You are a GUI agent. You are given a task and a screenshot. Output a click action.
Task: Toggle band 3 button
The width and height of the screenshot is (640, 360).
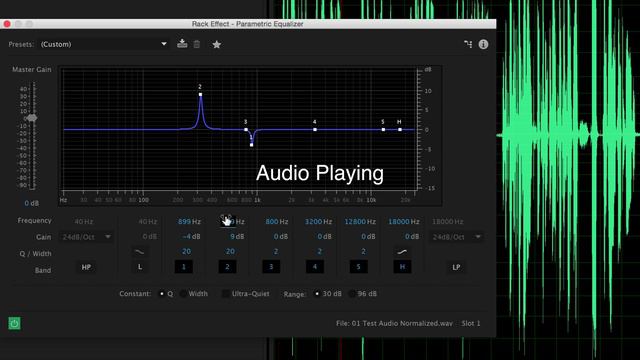click(271, 267)
